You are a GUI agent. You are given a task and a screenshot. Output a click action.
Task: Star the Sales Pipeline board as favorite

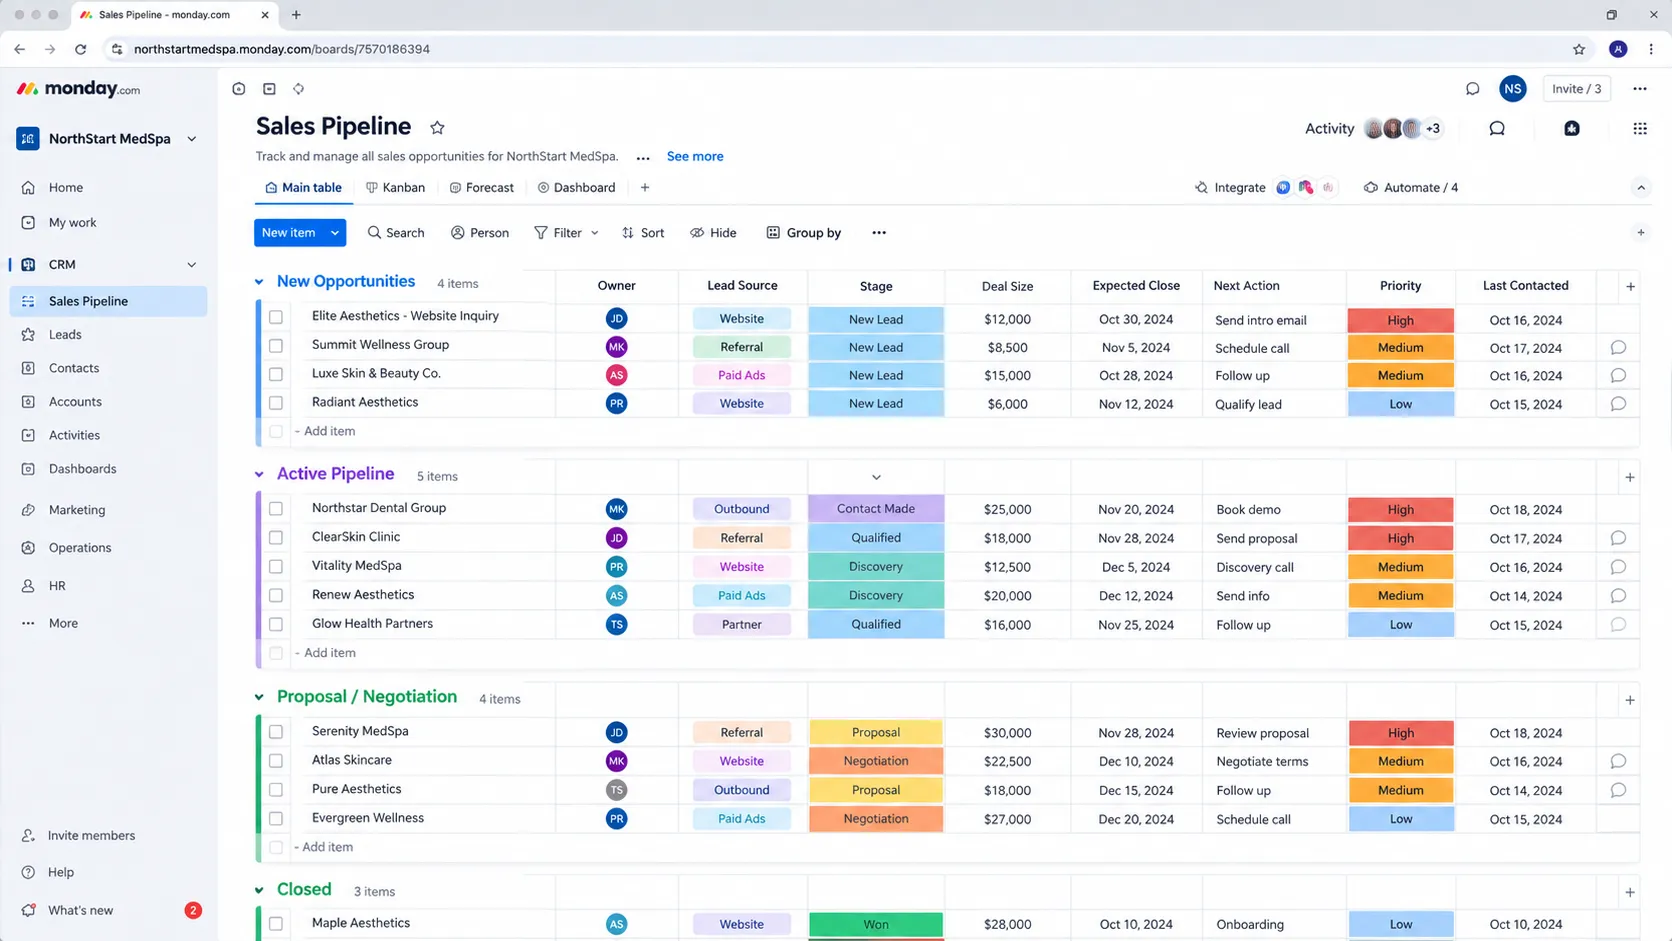[437, 127]
